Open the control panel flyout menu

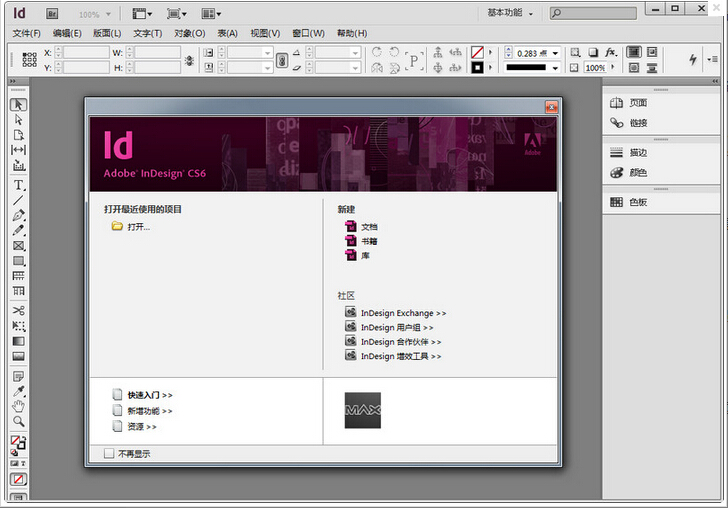click(712, 59)
